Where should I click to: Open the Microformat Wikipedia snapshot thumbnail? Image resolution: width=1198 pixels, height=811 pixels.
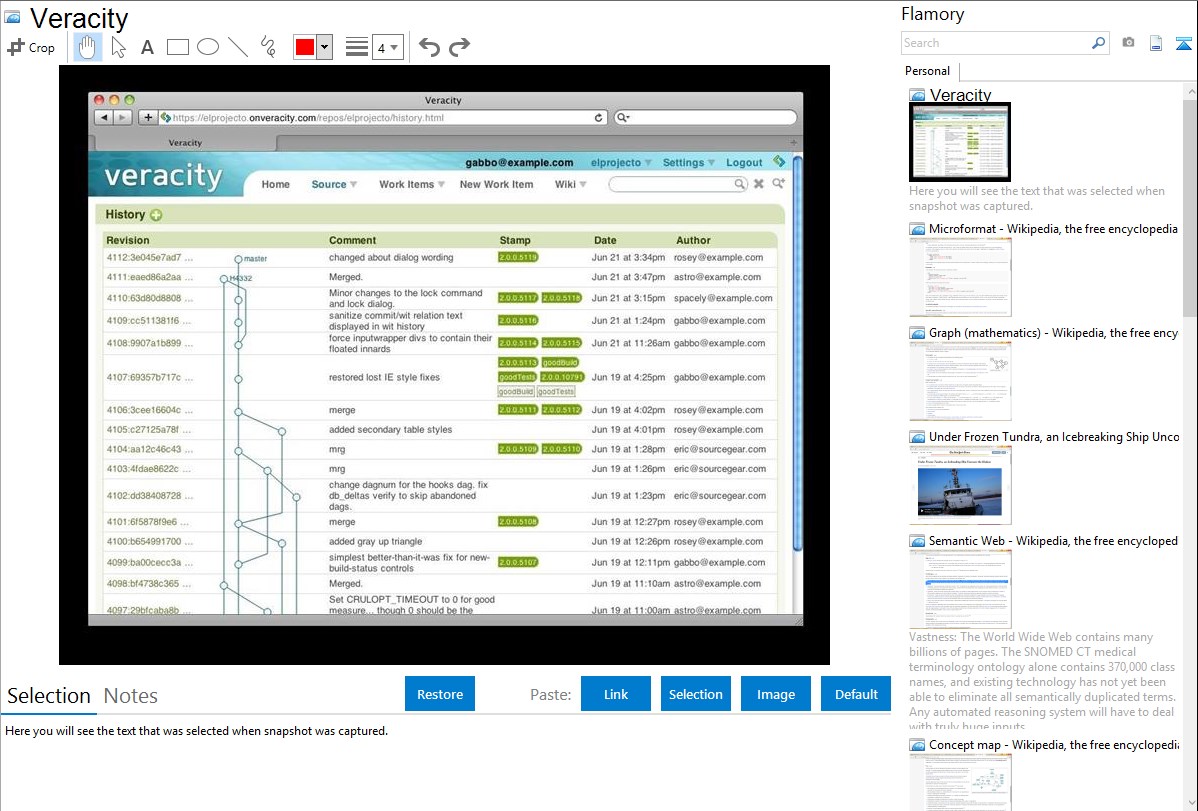pos(960,277)
